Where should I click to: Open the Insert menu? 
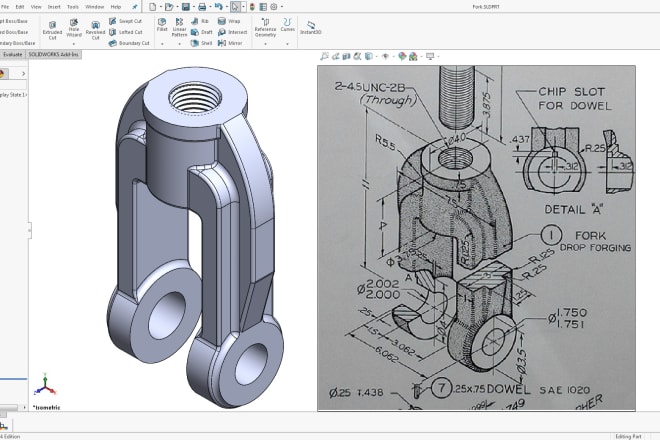(54, 7)
